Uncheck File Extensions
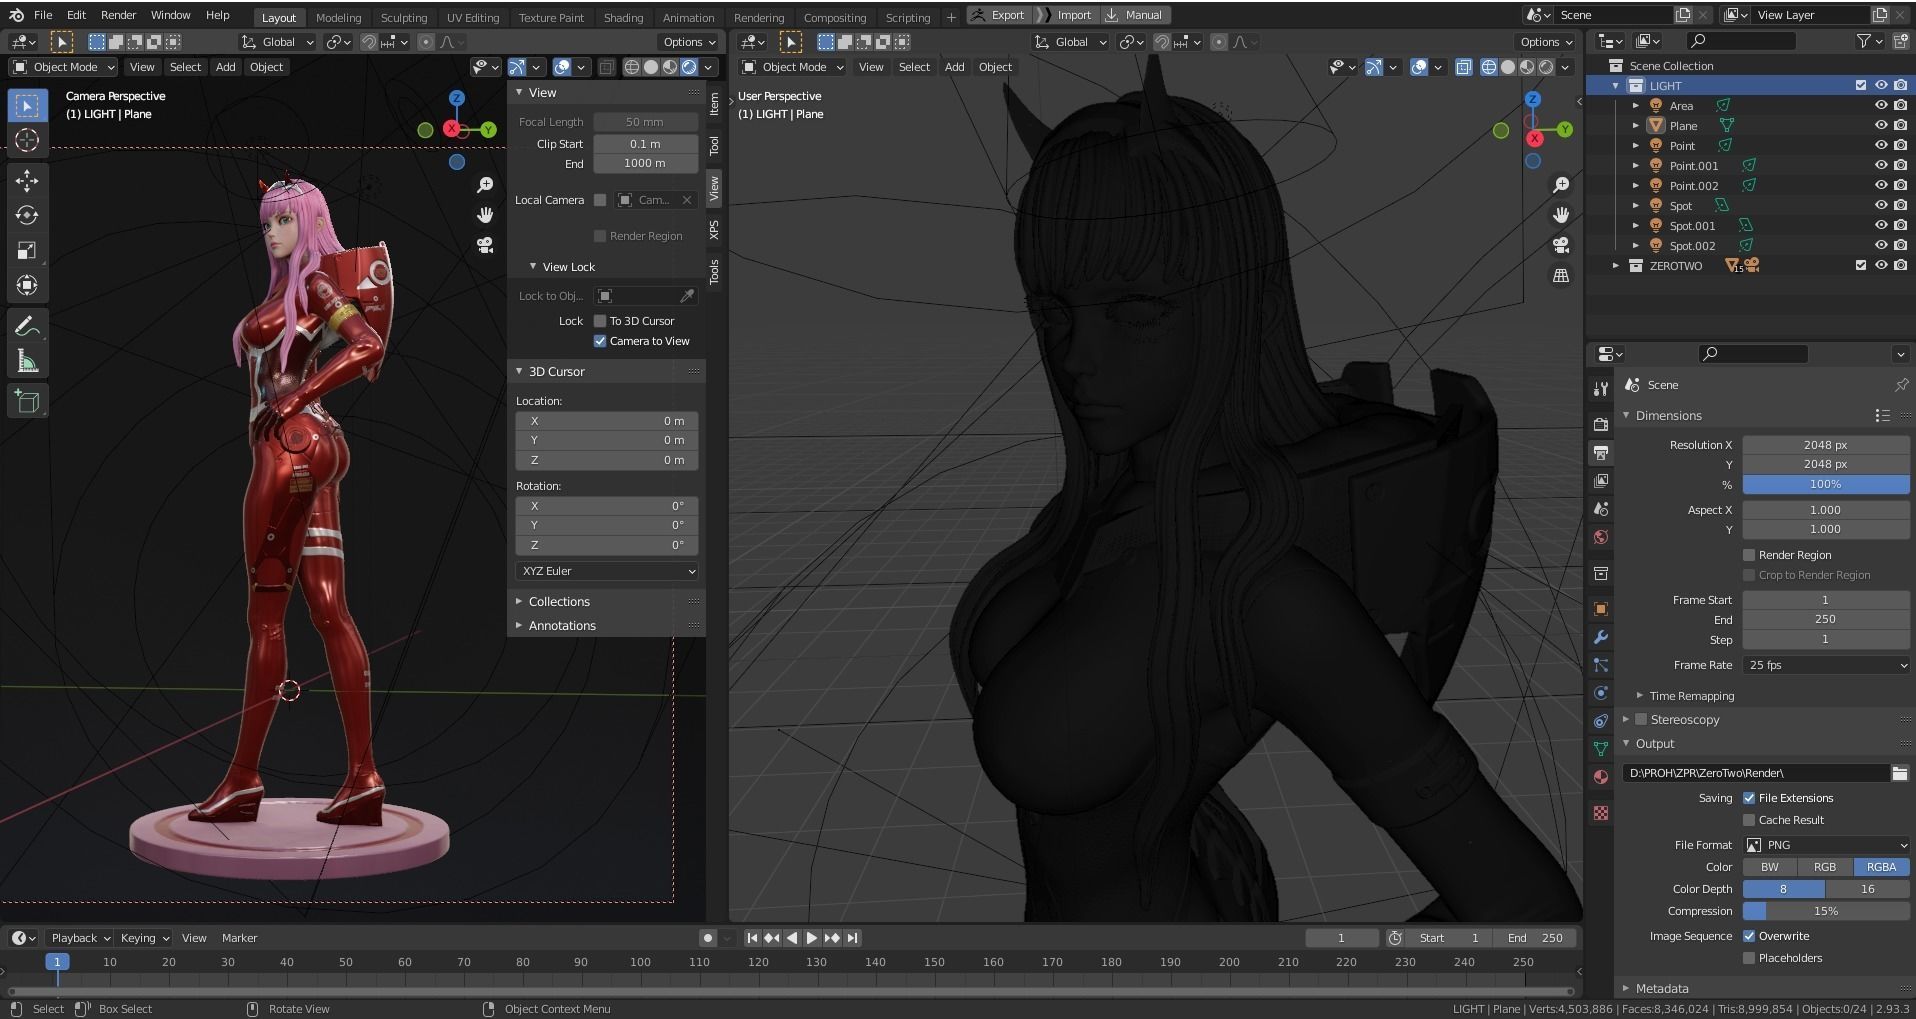Image resolution: width=1916 pixels, height=1019 pixels. [x=1749, y=798]
